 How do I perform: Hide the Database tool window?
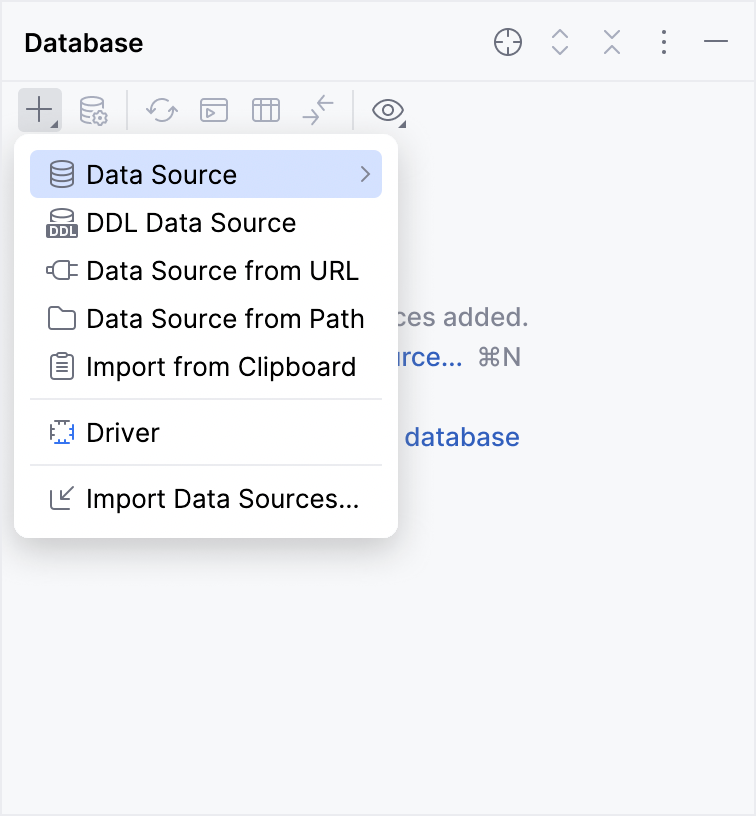click(716, 42)
